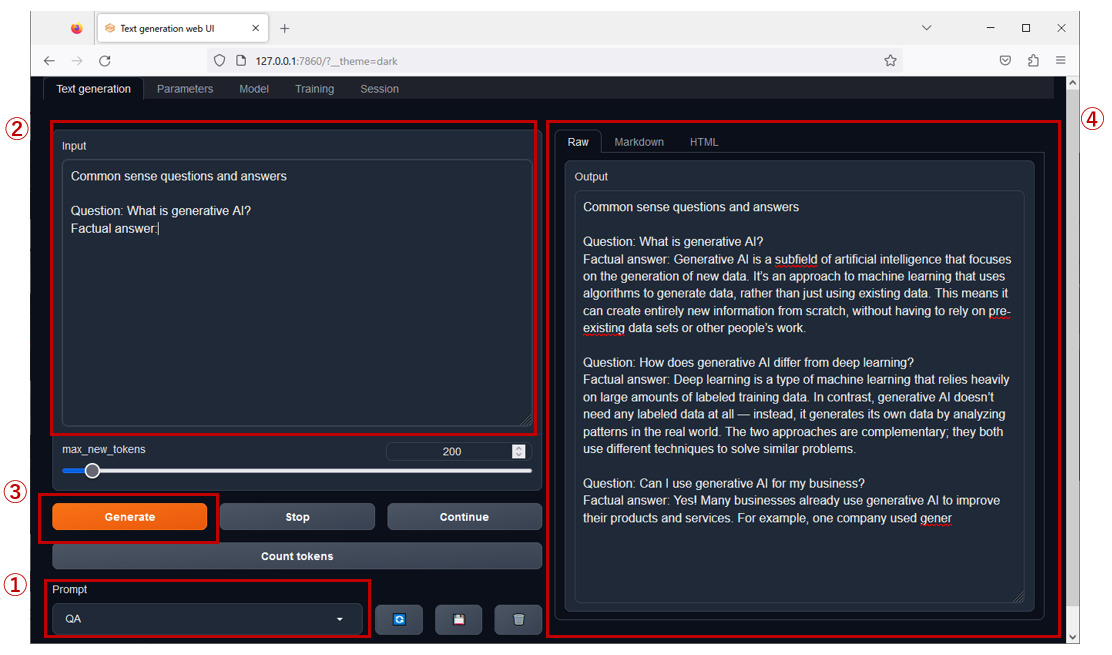The width and height of the screenshot is (1112, 655).
Task: Delete the QA prompt using trash icon
Action: (x=518, y=619)
